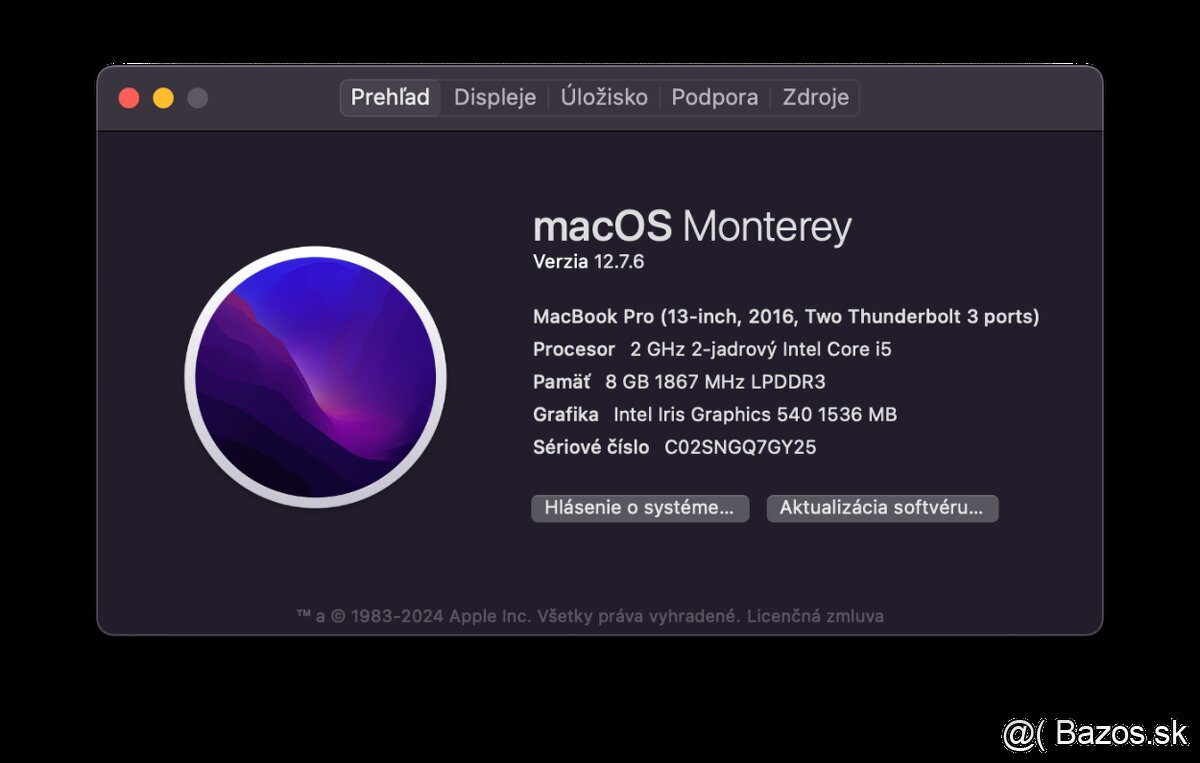This screenshot has height=763, width=1200.
Task: Launch Aktualizácia softtvéru
Action: click(x=882, y=508)
